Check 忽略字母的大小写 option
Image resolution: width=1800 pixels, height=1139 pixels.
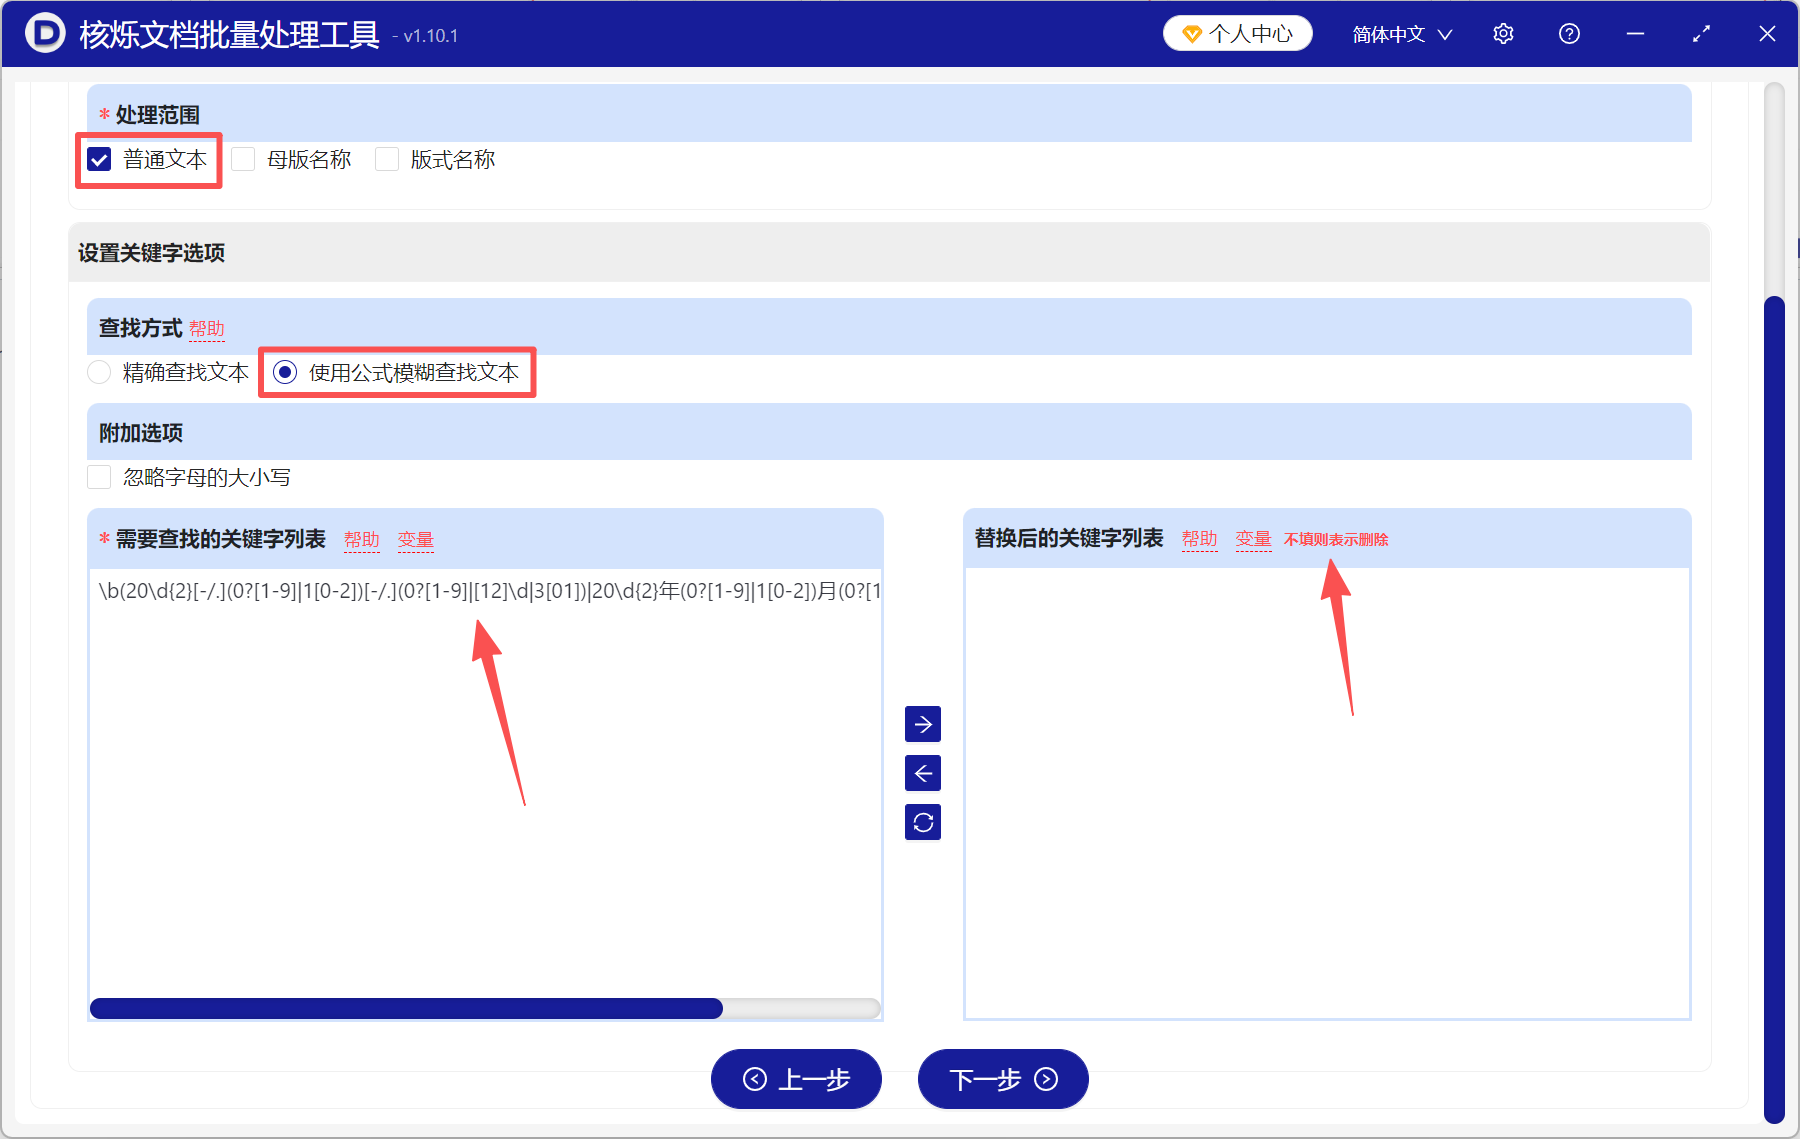coord(98,477)
